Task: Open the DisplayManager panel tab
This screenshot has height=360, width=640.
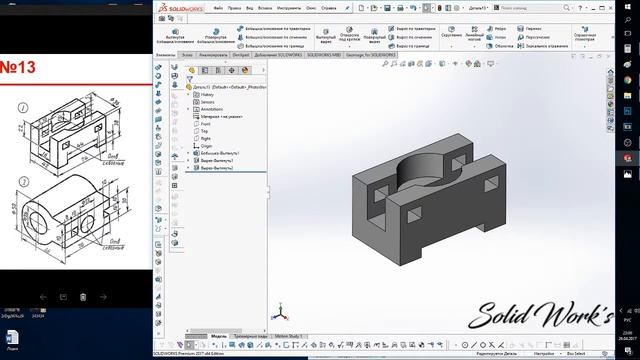Action: point(245,70)
